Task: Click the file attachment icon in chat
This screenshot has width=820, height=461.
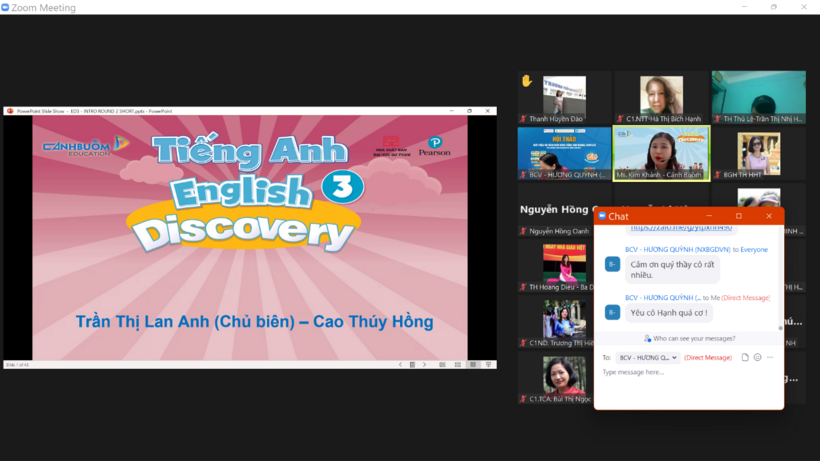Action: 745,357
